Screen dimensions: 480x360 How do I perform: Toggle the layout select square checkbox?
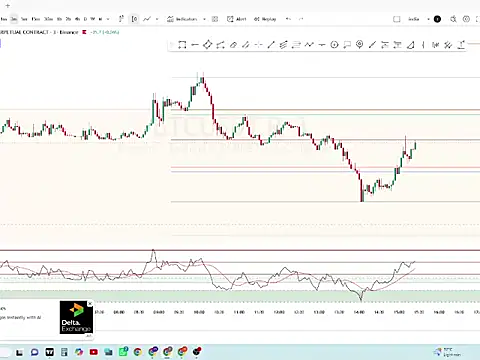point(396,19)
